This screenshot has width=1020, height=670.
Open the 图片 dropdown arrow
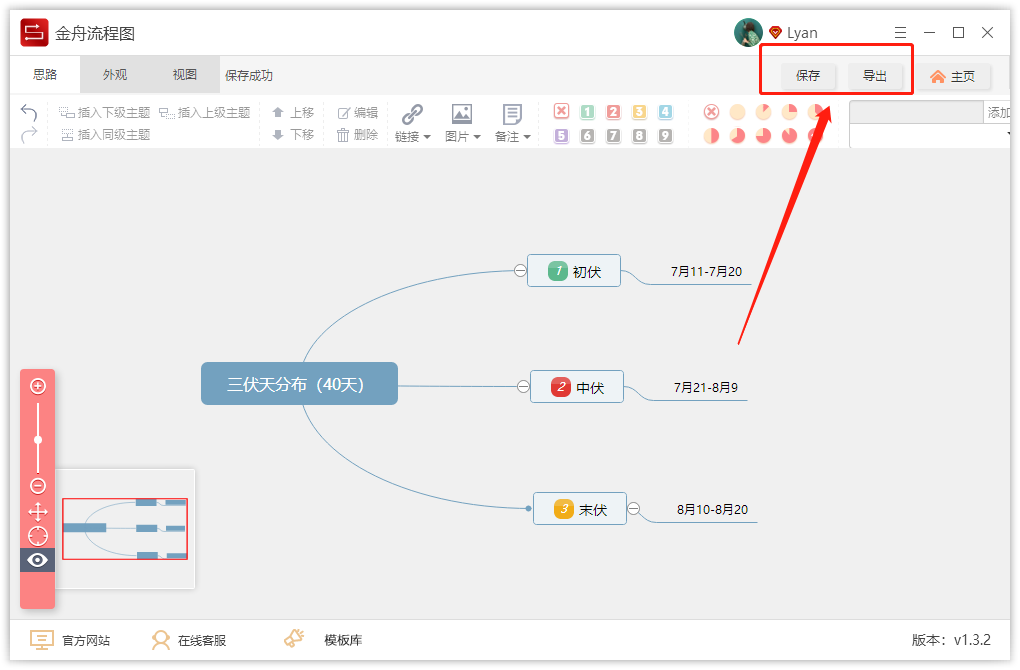[477, 137]
